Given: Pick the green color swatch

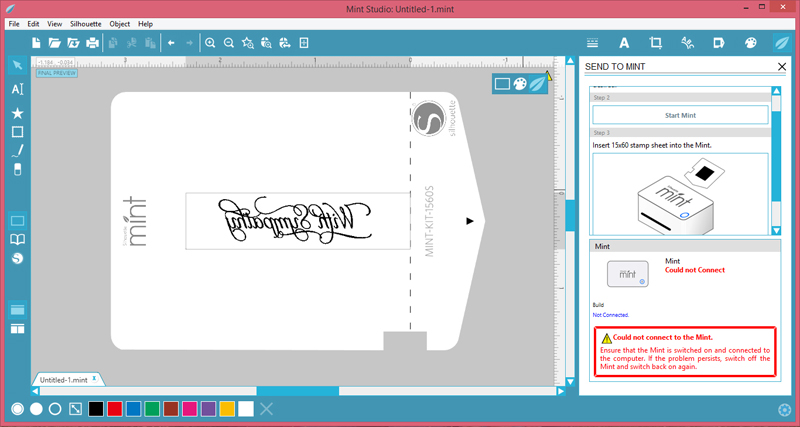Looking at the screenshot, I should (152, 409).
